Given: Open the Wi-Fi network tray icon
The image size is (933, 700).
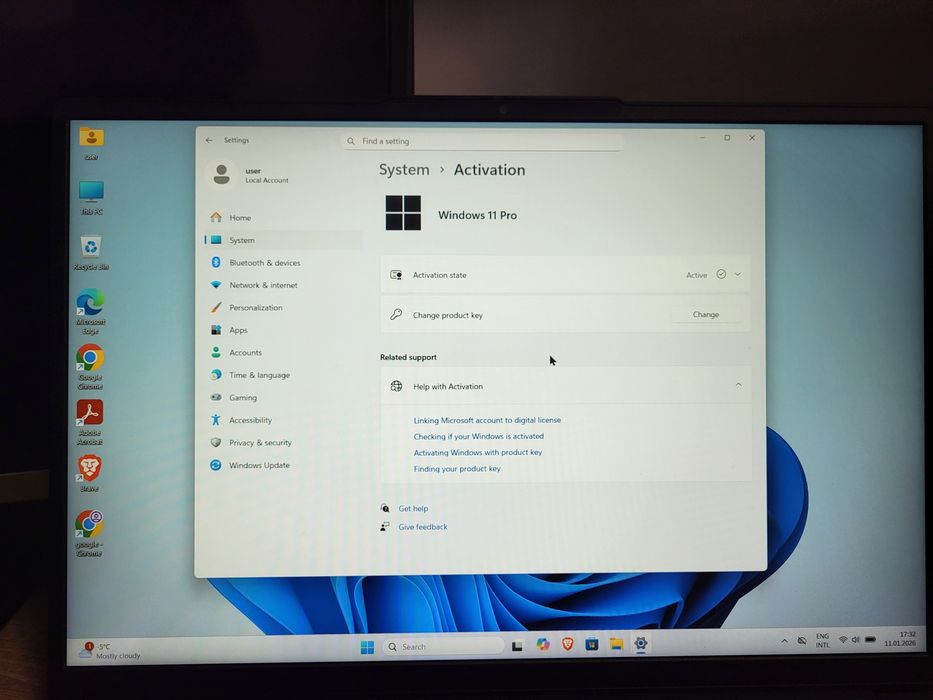Looking at the screenshot, I should point(843,640).
